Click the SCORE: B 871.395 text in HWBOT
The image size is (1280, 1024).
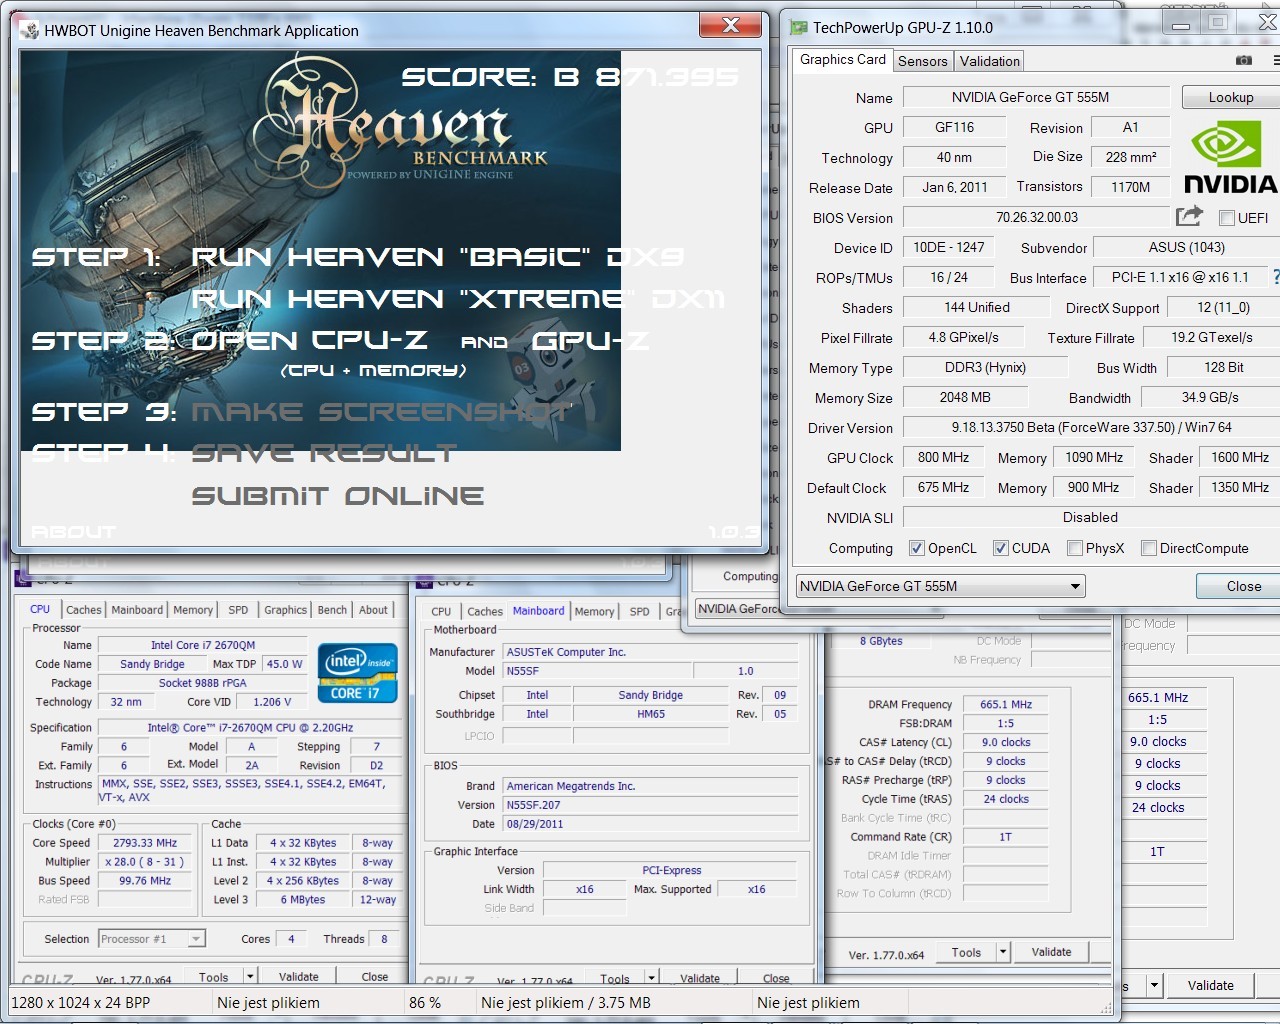click(570, 77)
